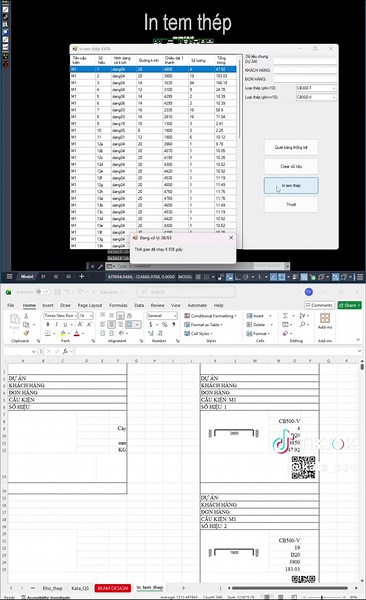The image size is (366, 600).
Task: Expand Format as Table menu
Action: 203,324
